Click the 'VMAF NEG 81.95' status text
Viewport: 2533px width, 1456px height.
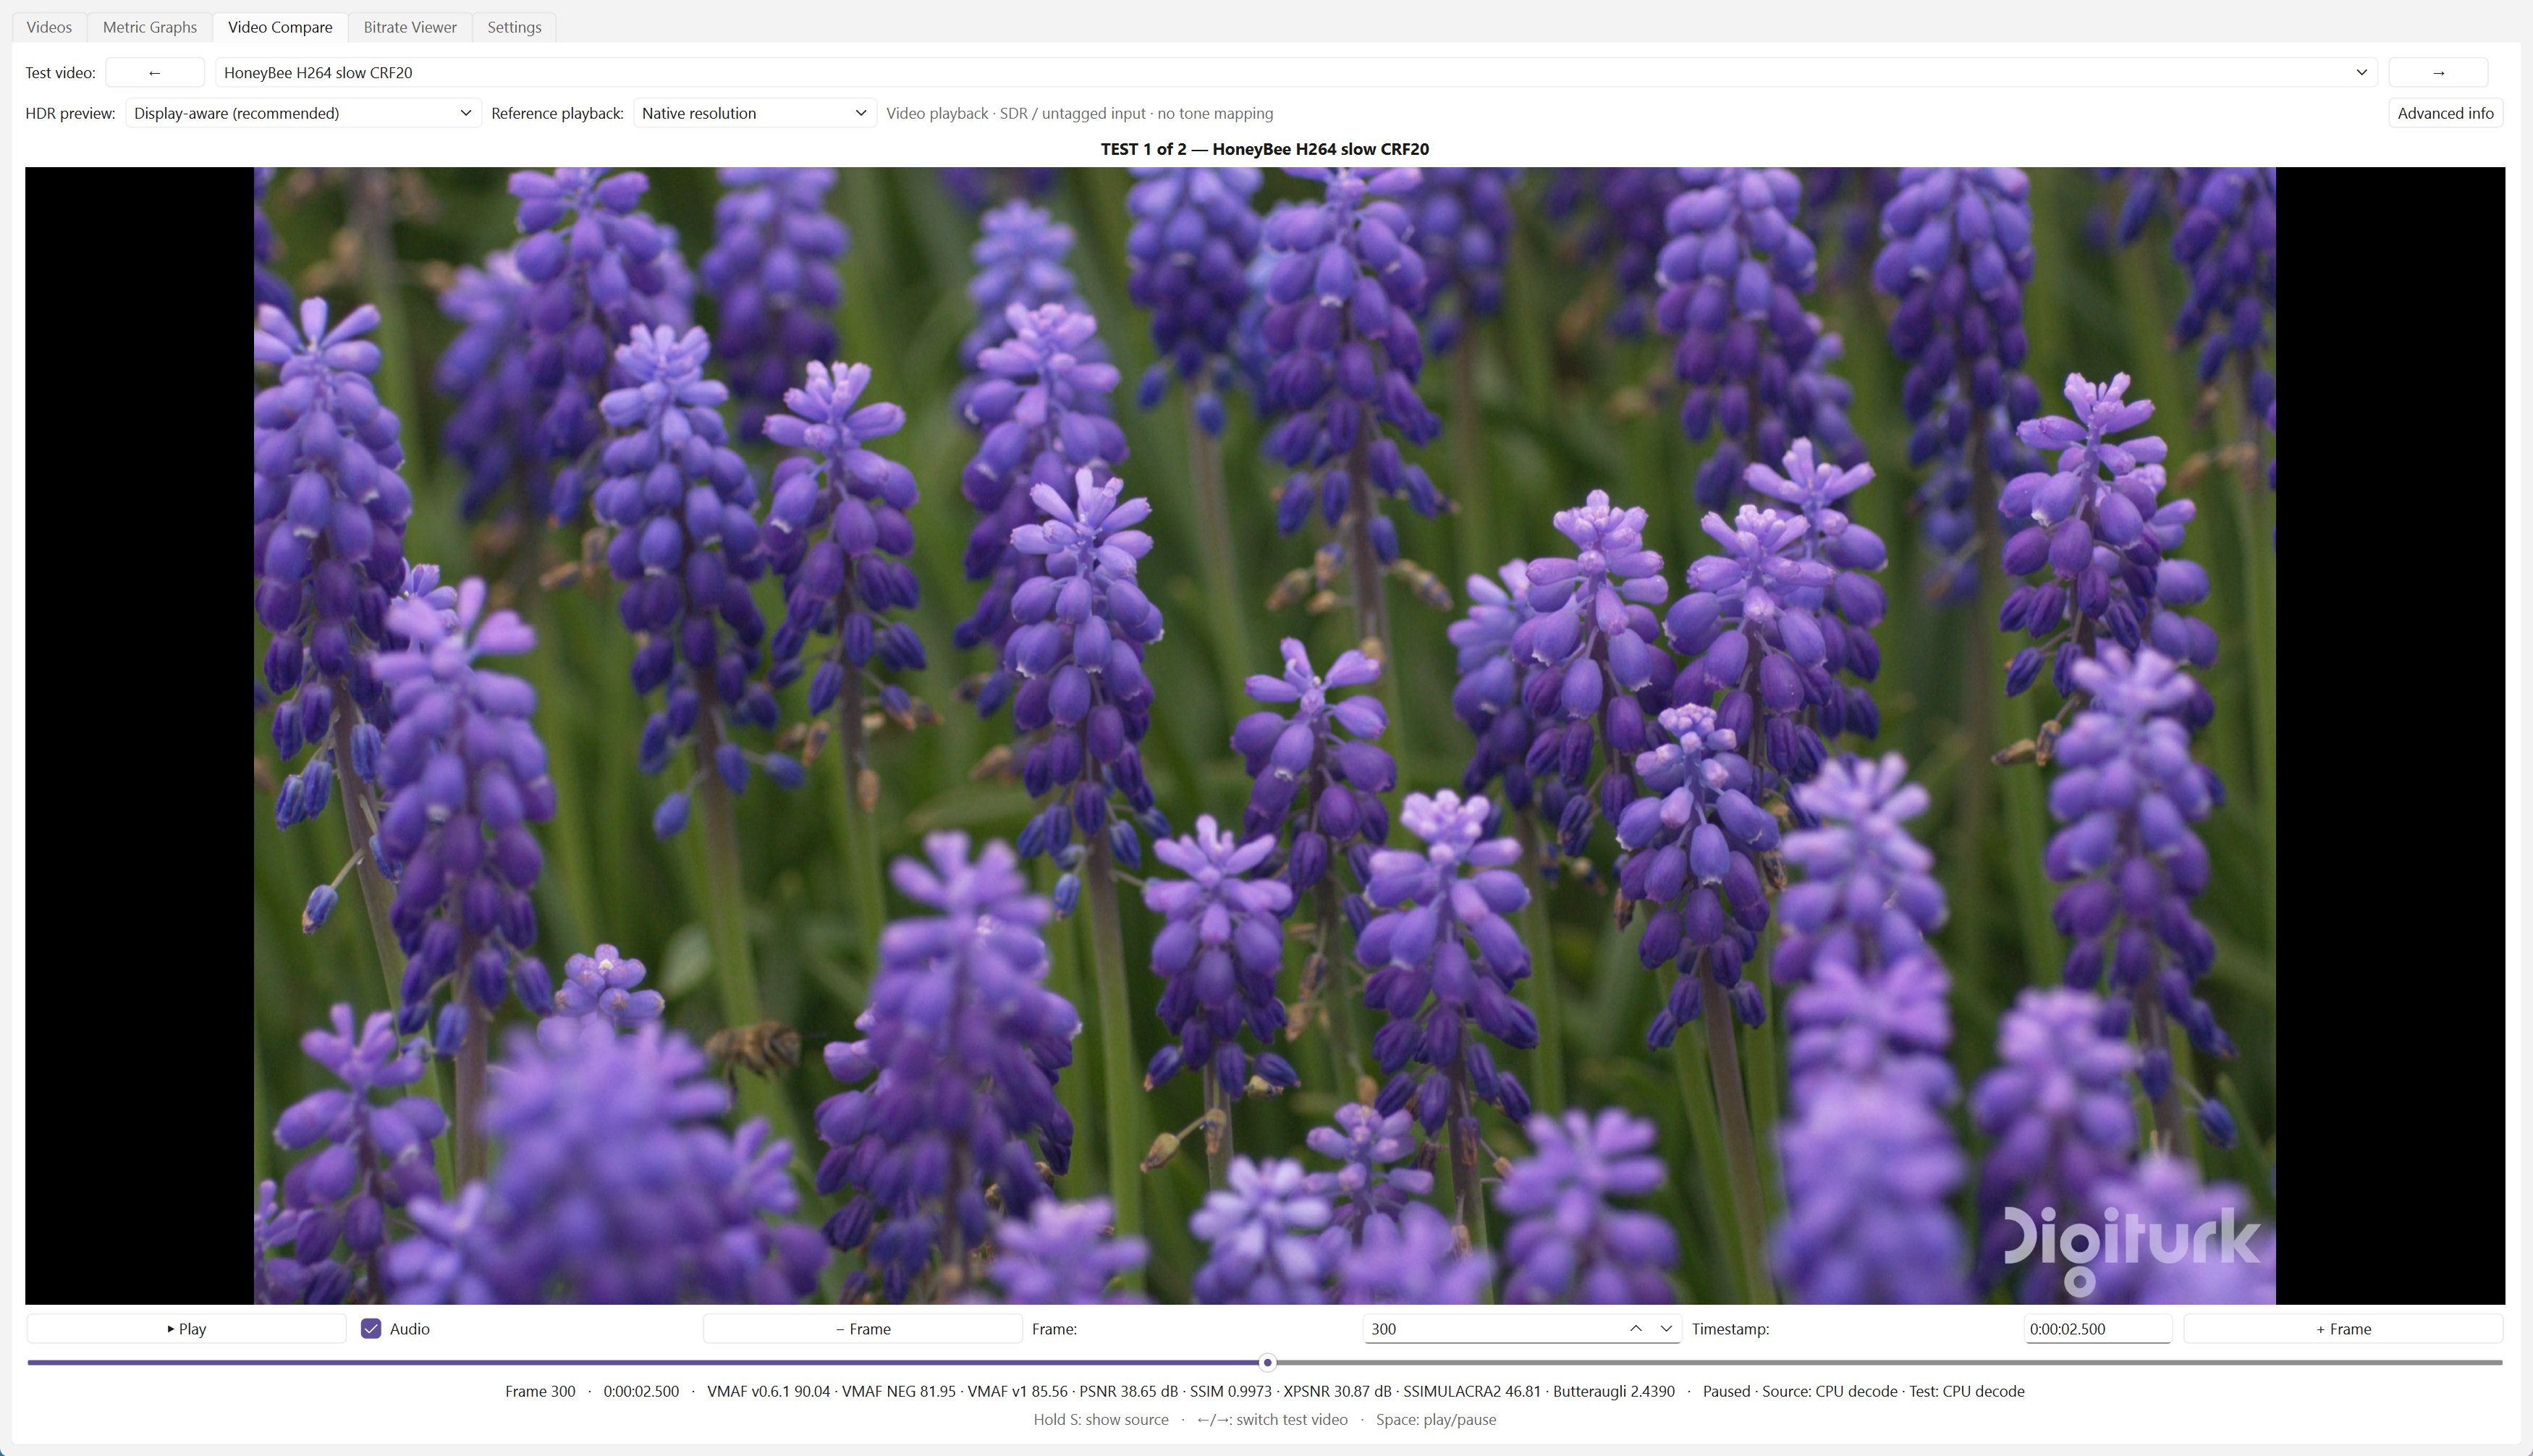(899, 1391)
